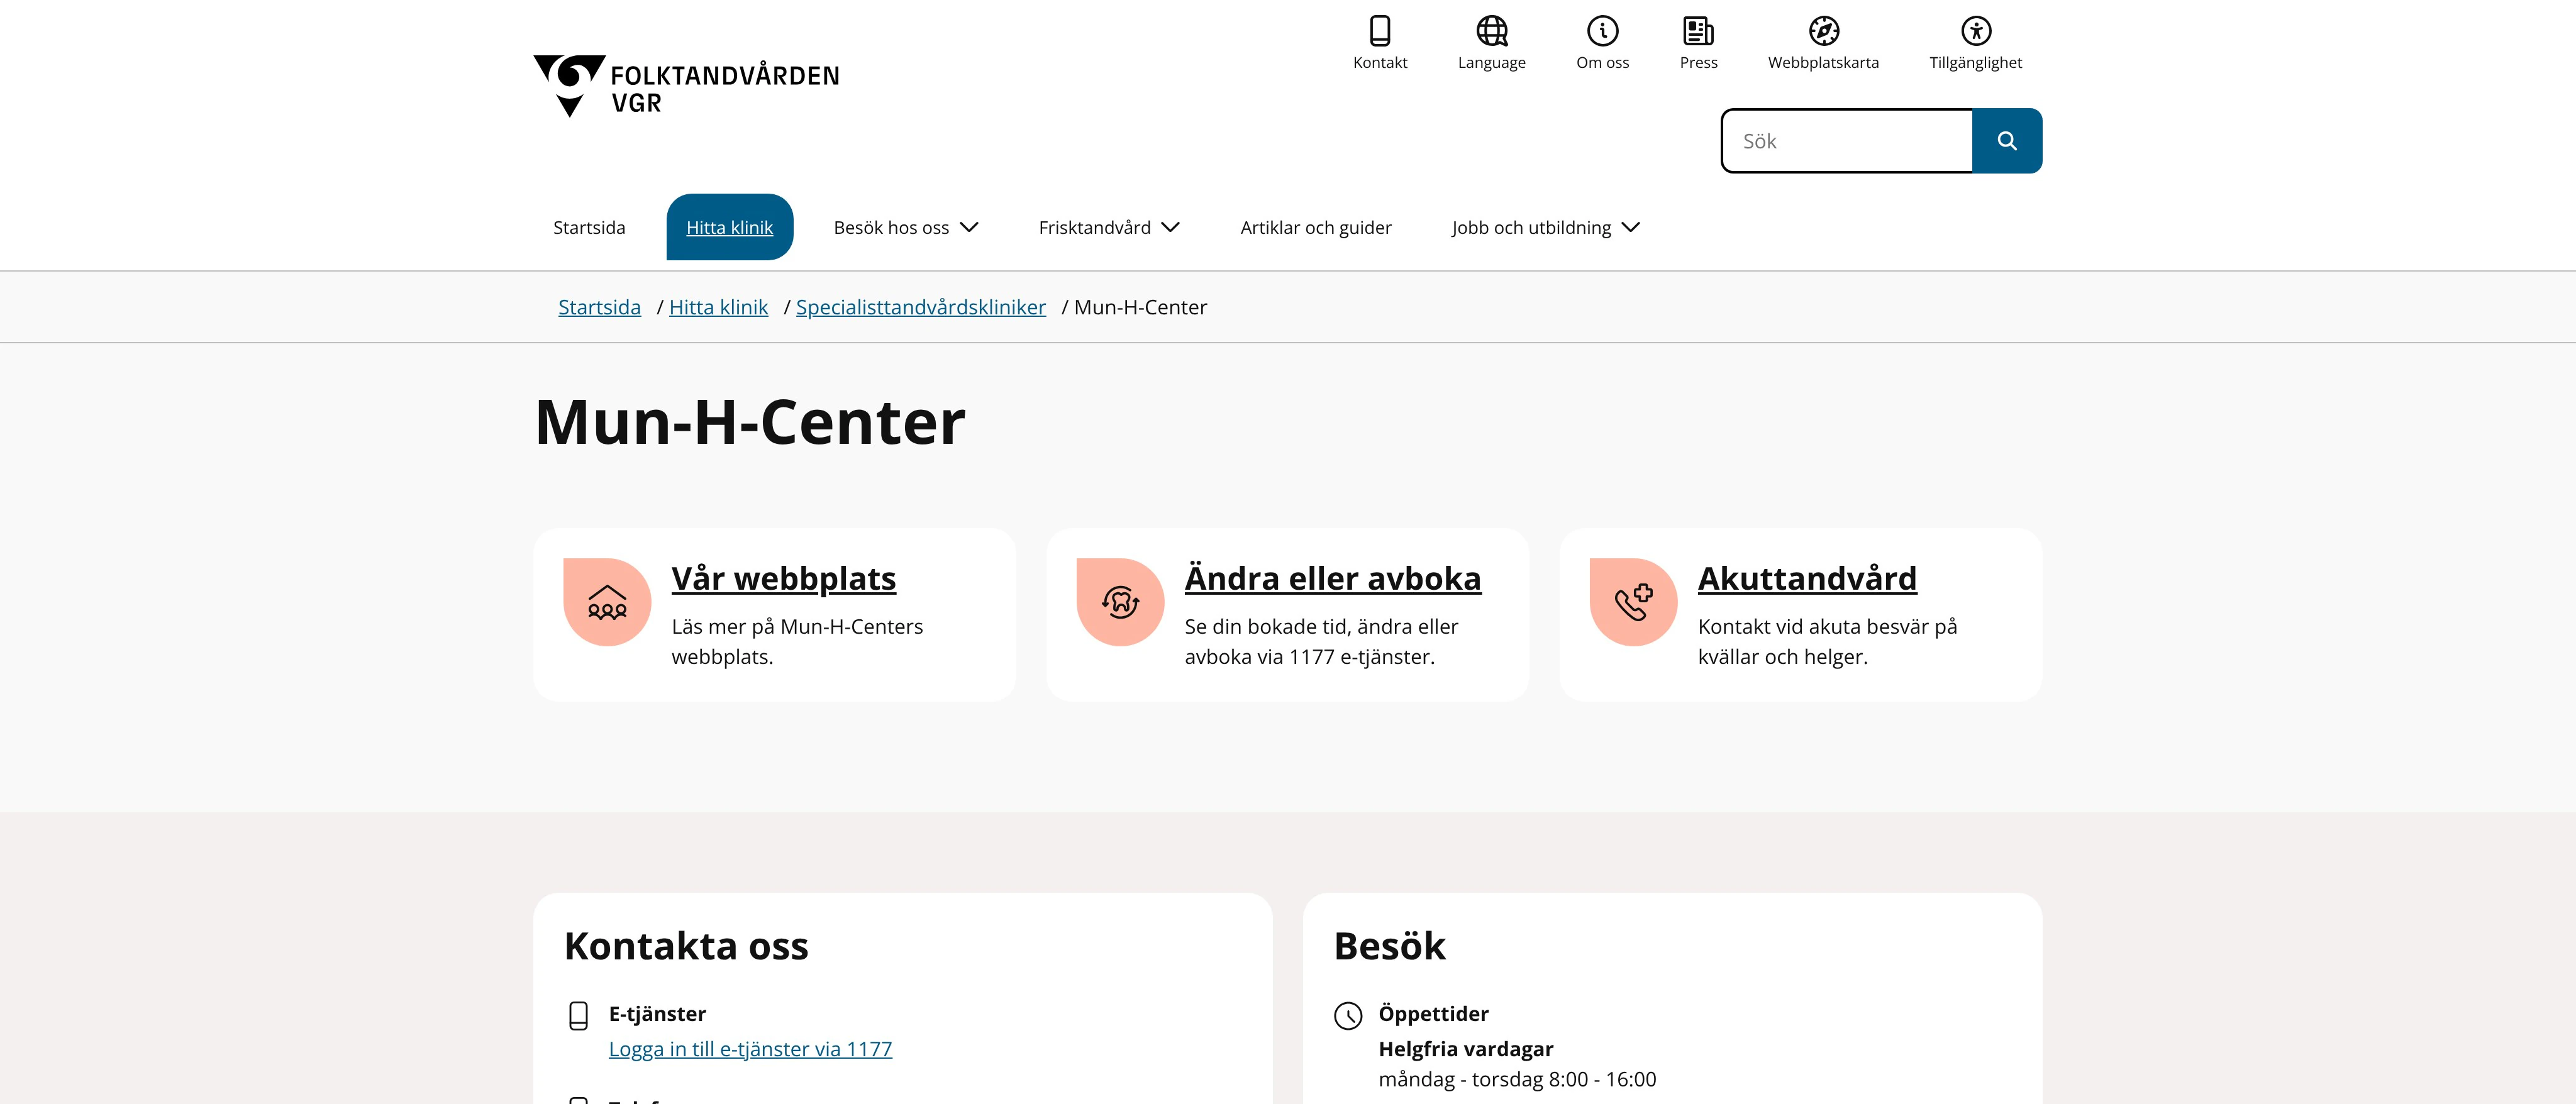Click the Language globe icon
Viewport: 2576px width, 1104px height.
(1492, 31)
